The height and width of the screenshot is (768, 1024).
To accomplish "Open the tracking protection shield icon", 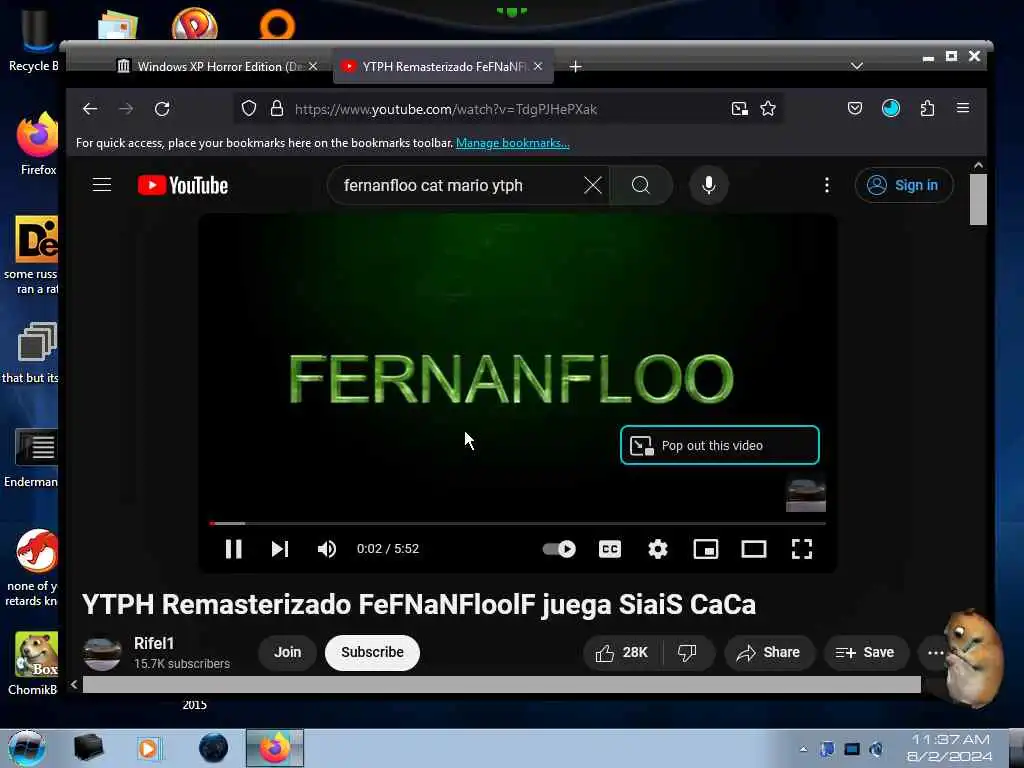I will (x=249, y=108).
